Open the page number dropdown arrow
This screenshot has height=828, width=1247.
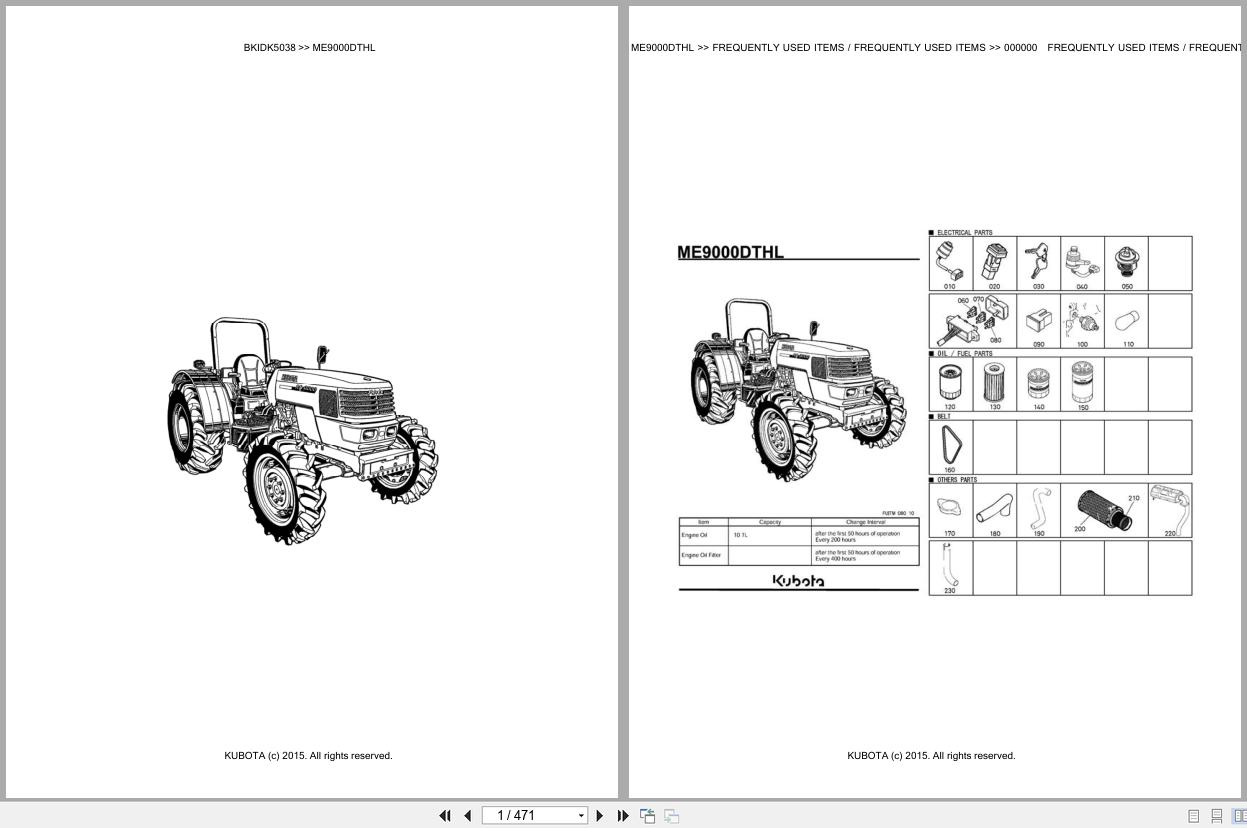click(581, 816)
